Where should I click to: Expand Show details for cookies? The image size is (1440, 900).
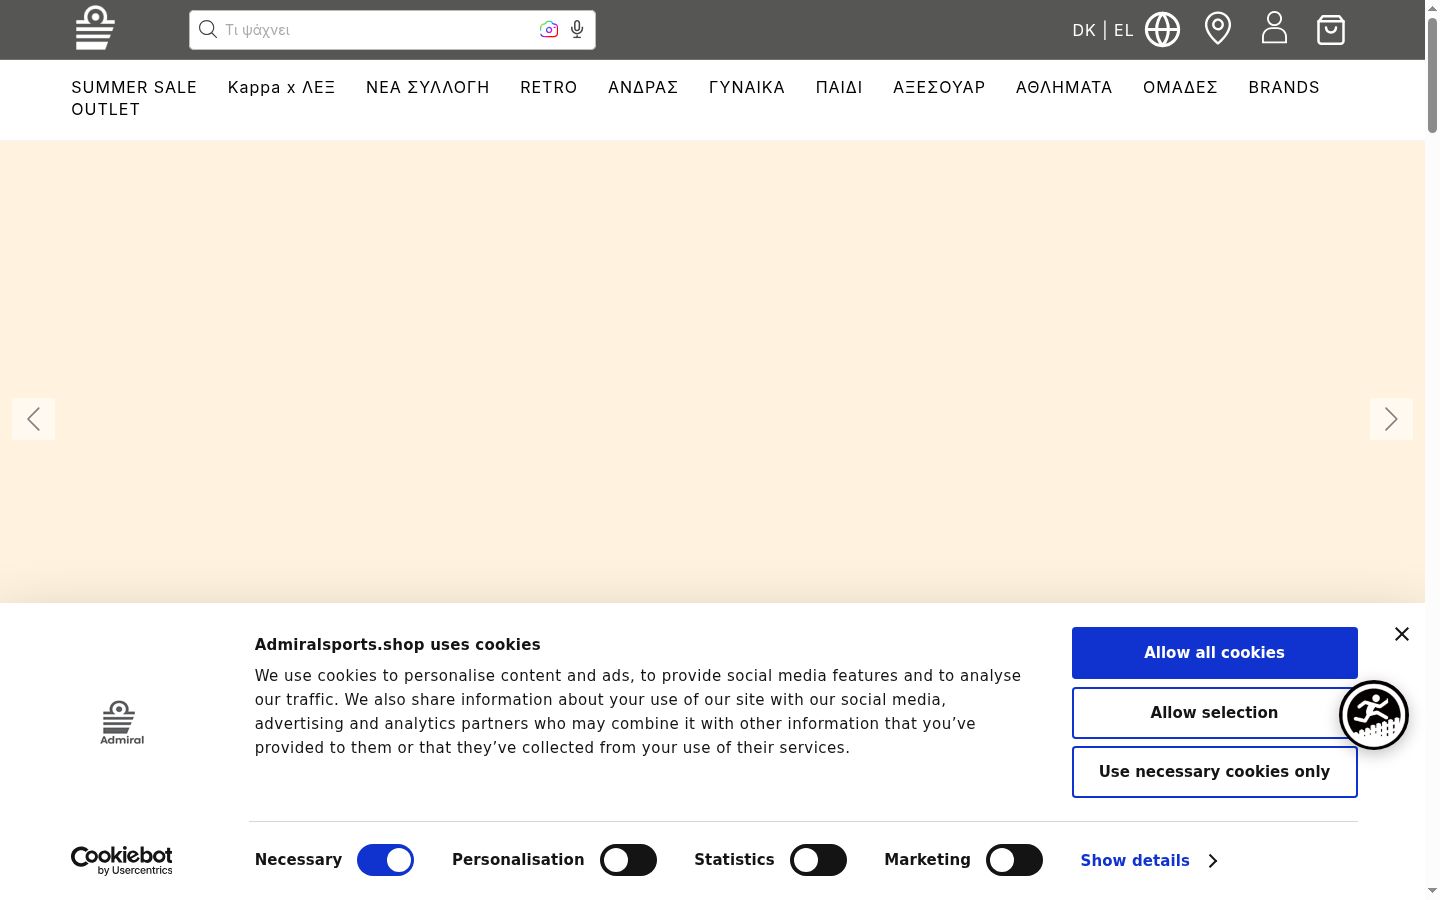[x=1148, y=861]
